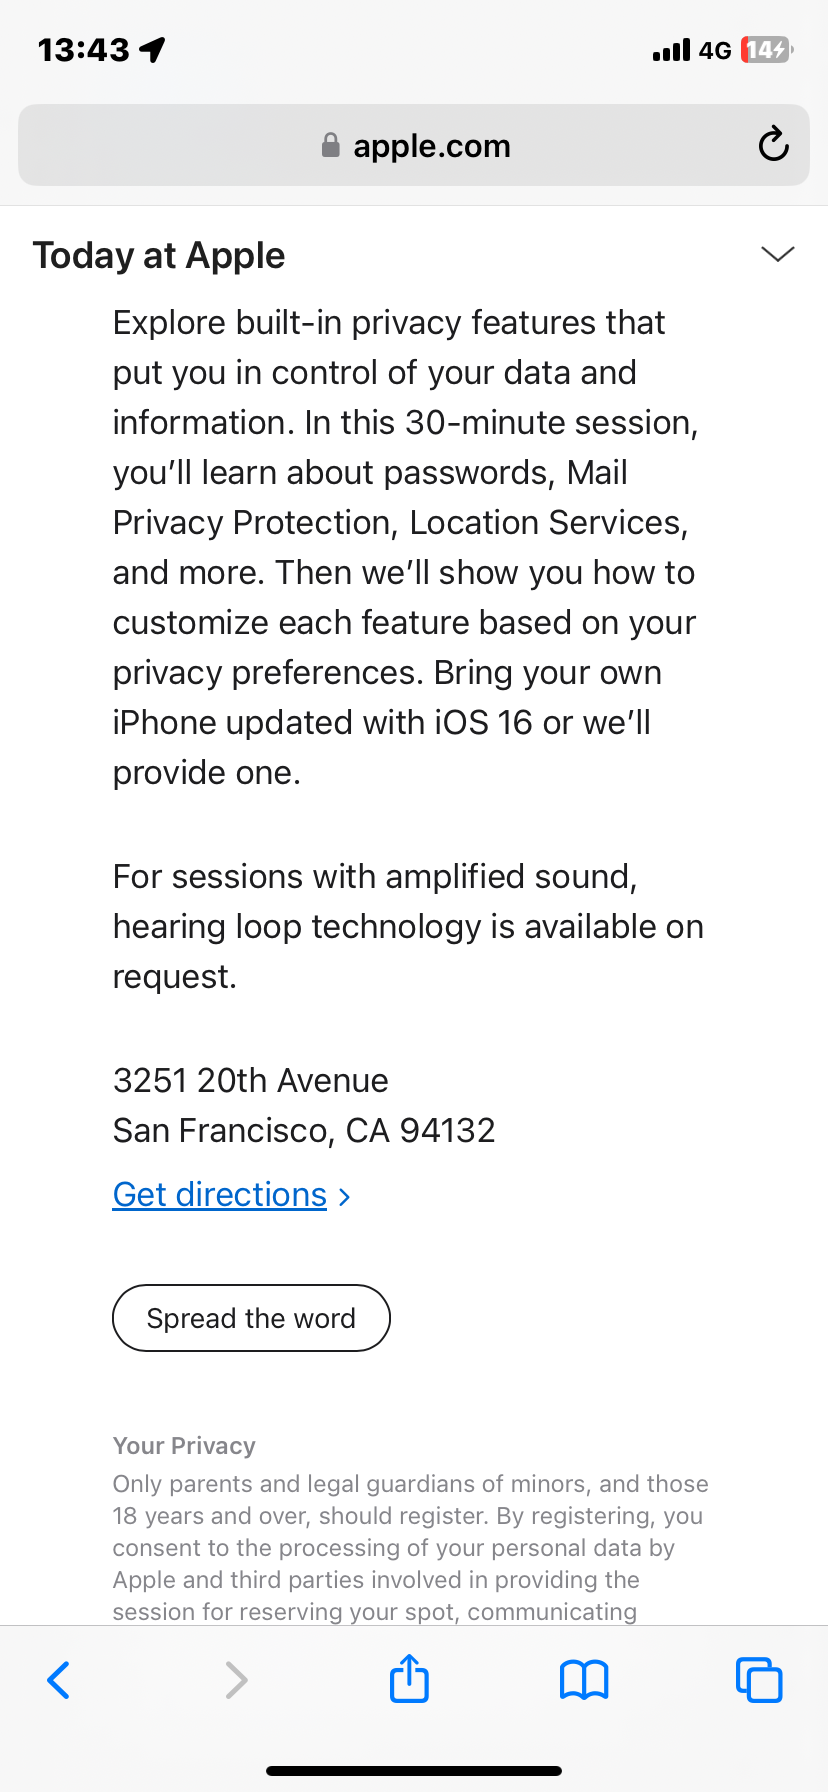Tap the cellular signal bars
The image size is (828, 1792).
671,50
